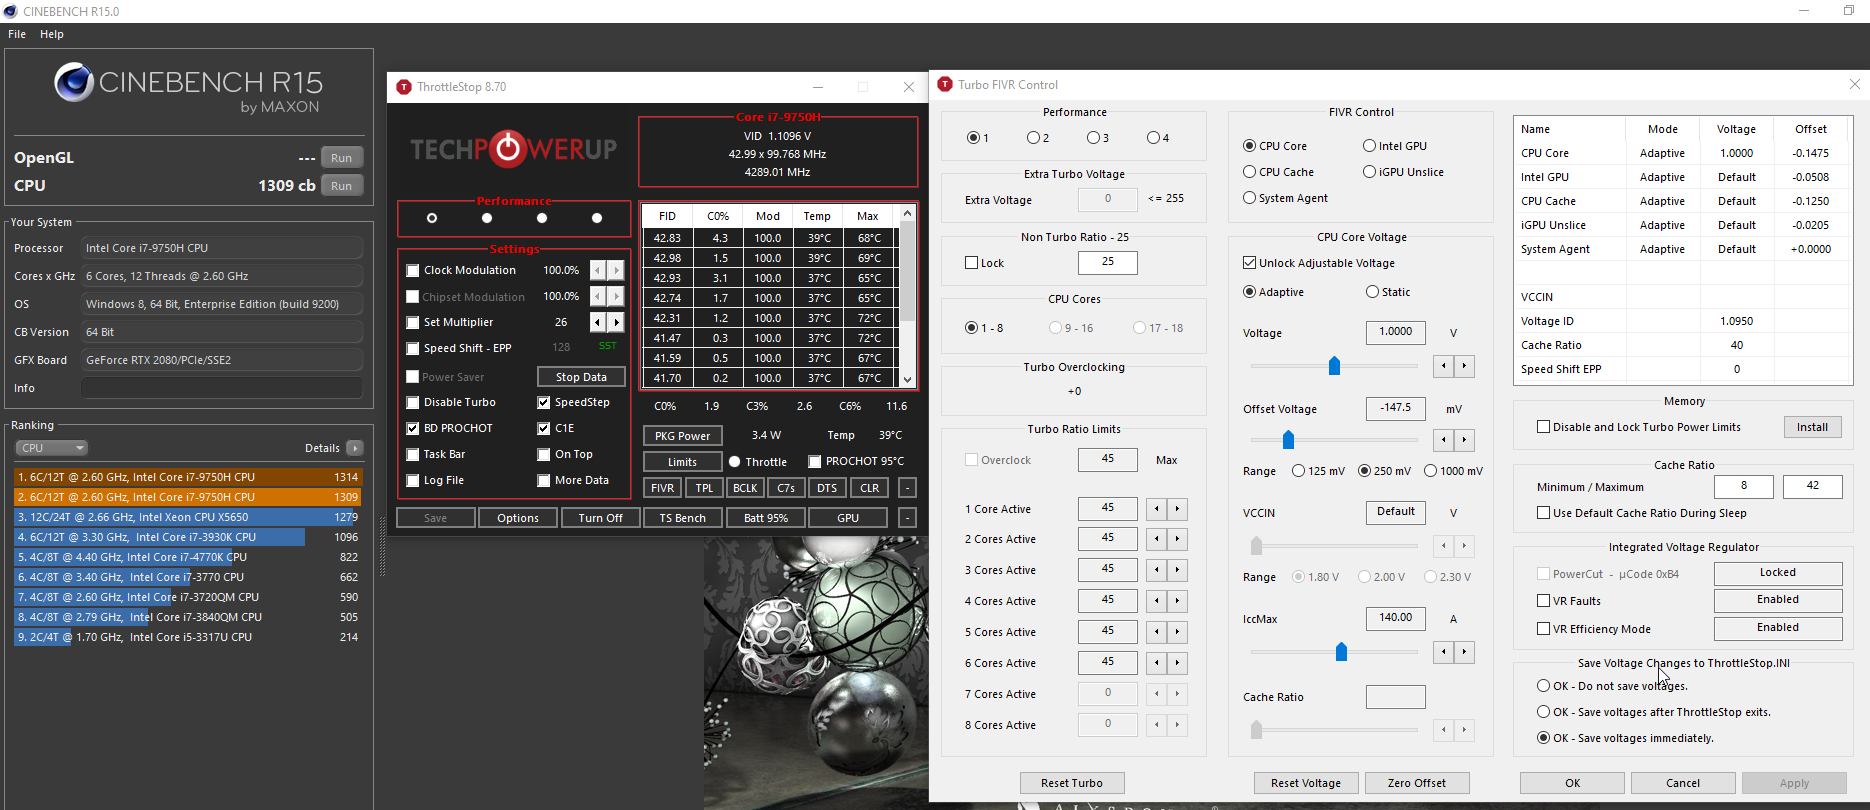Enable Disable Turbo checkbox
1870x810 pixels.
point(412,403)
